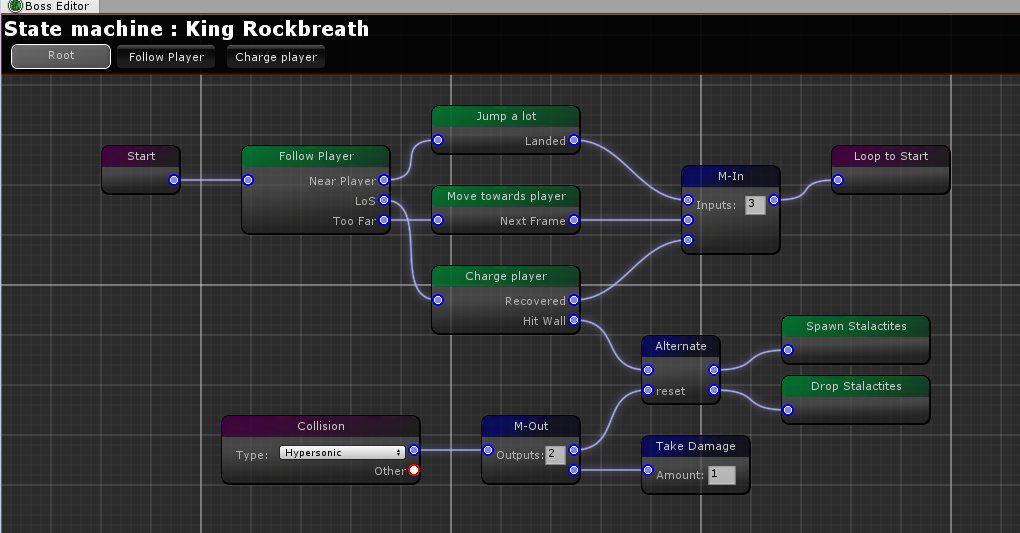This screenshot has width=1020, height=533.
Task: Click the M-Out Outputs number field
Action: pyautogui.click(x=555, y=455)
